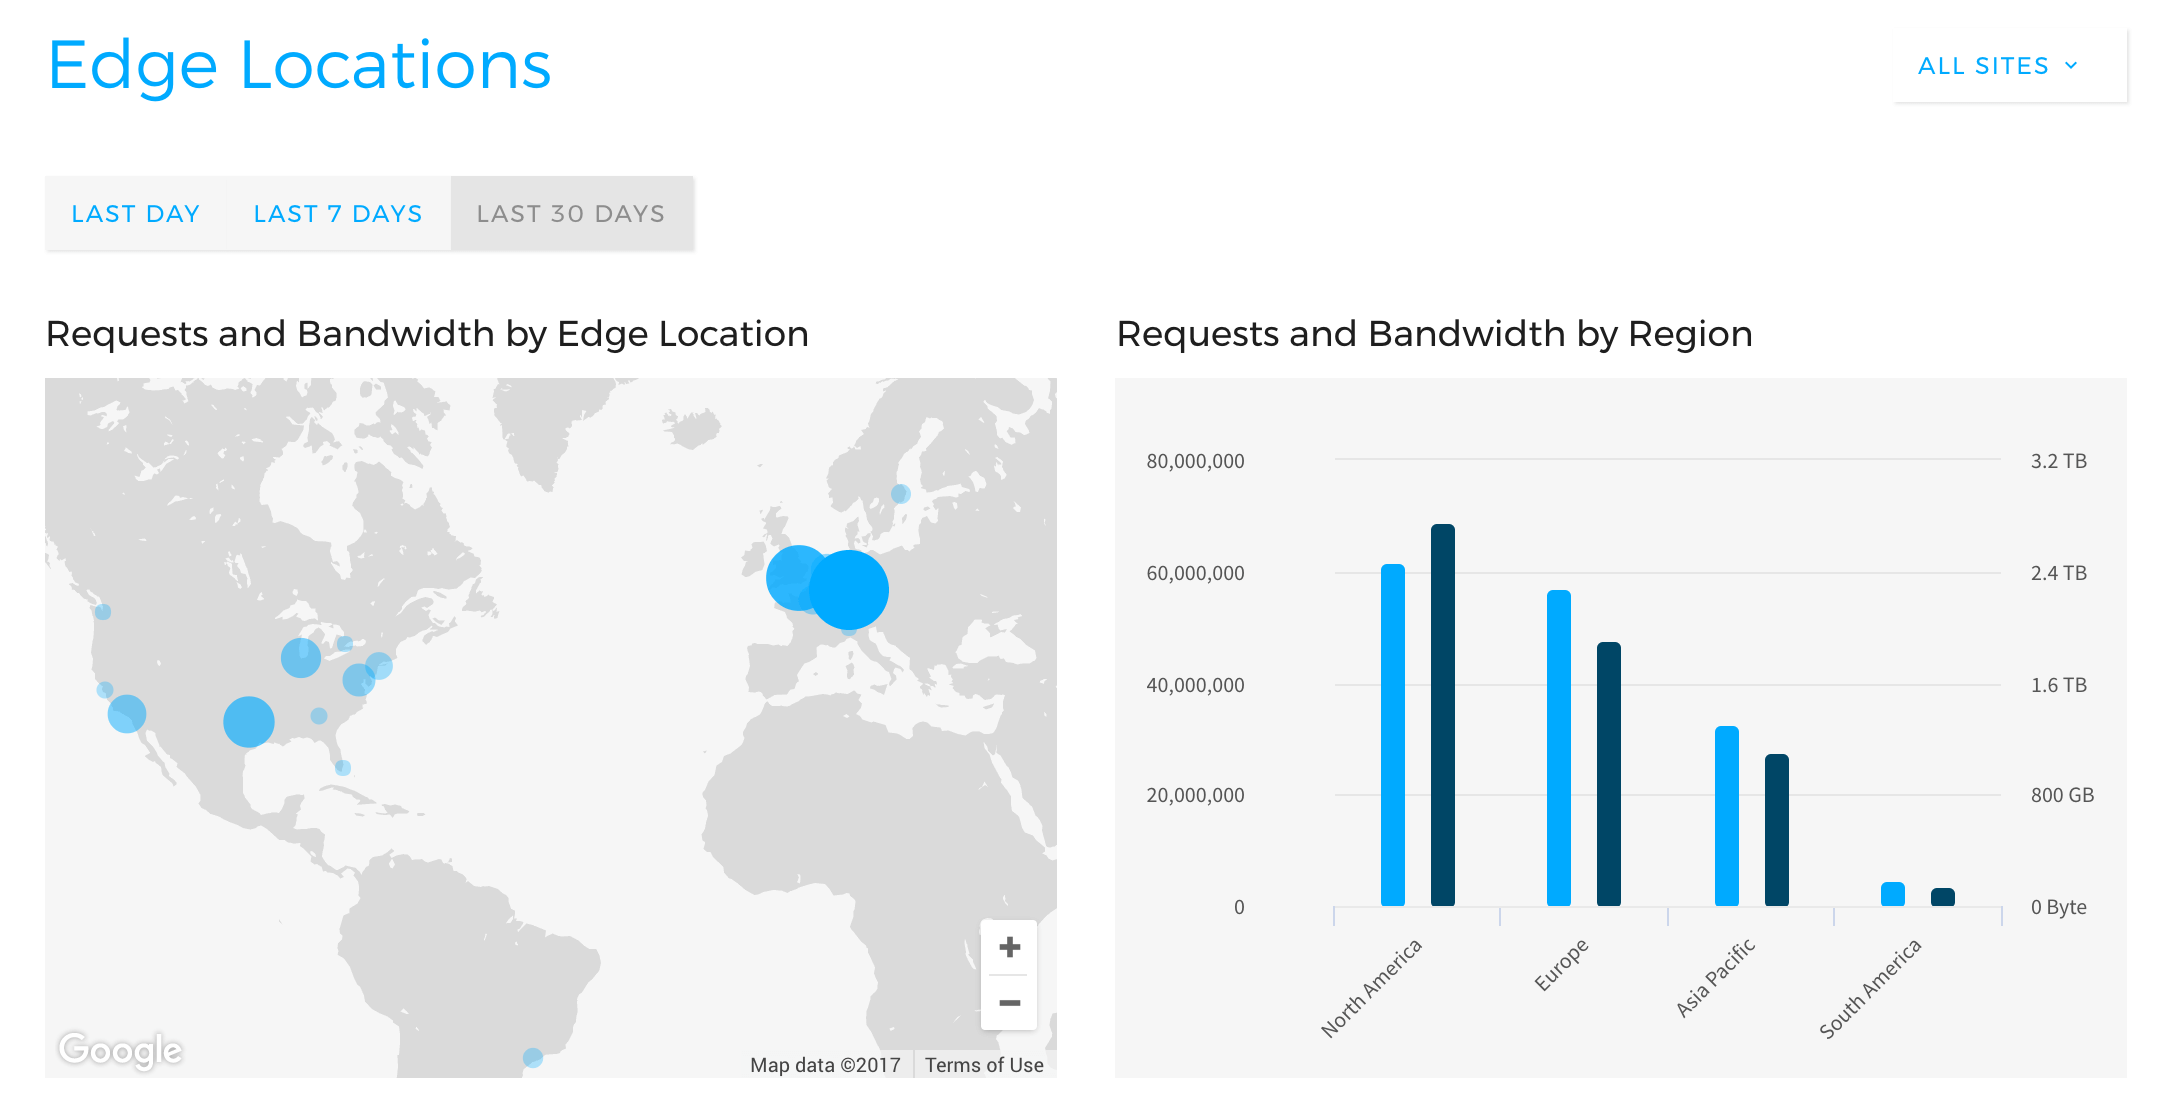Click Europe dark blue bandwidth bar
Screen dimensions: 2180x1103
pos(1609,774)
